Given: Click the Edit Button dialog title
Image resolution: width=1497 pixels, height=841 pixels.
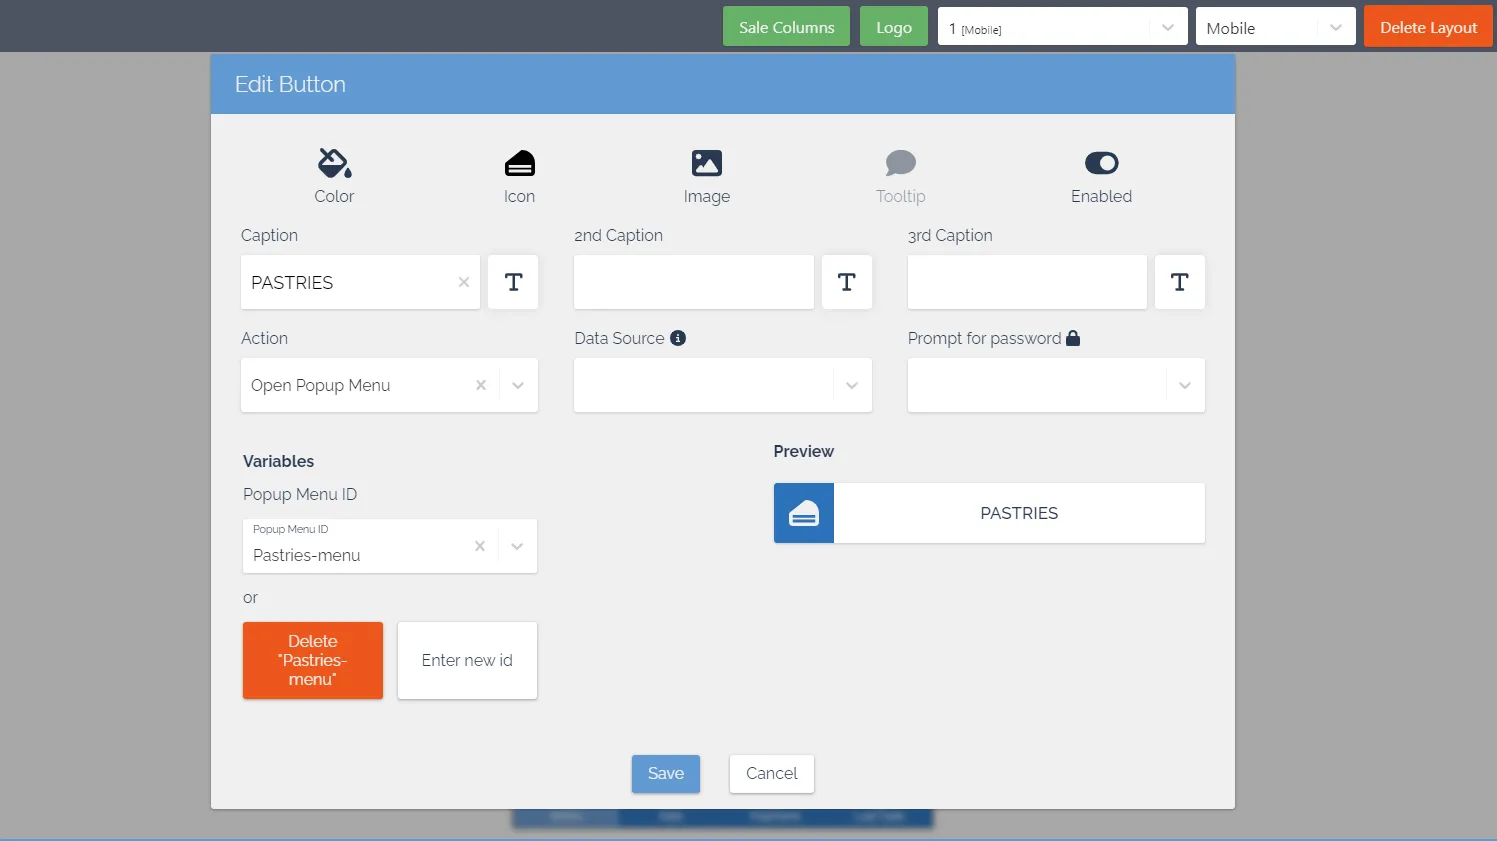Looking at the screenshot, I should tap(290, 84).
